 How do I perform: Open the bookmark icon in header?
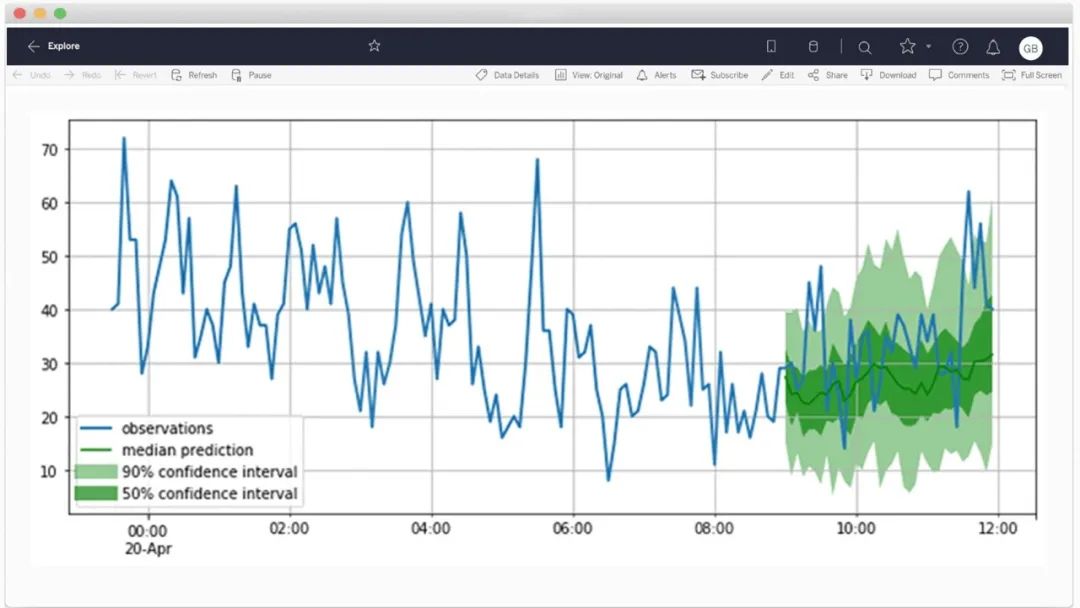[x=771, y=46]
